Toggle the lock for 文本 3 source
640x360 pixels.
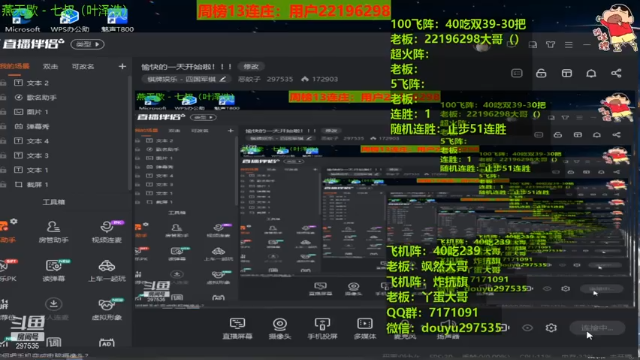pos(3,156)
